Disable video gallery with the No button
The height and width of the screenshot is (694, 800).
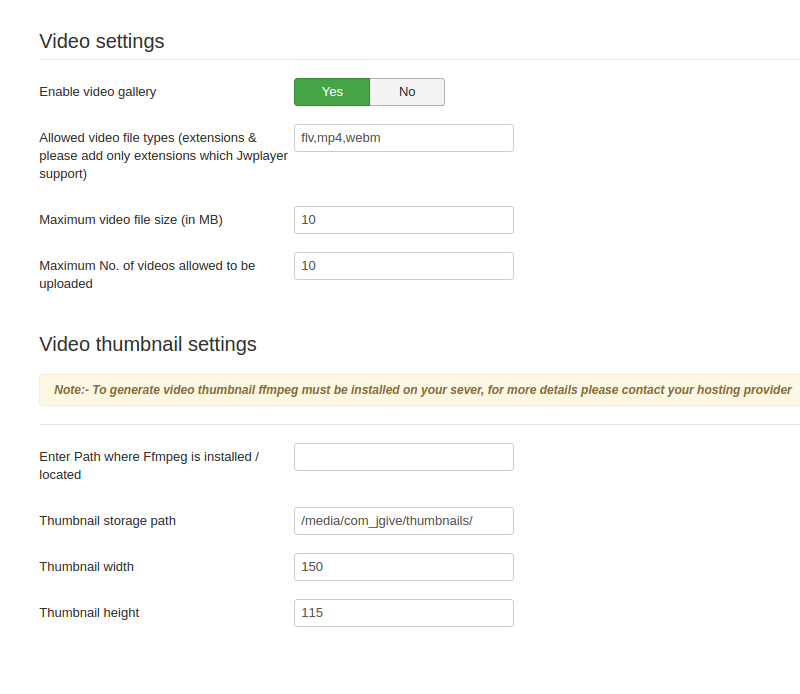click(x=407, y=92)
